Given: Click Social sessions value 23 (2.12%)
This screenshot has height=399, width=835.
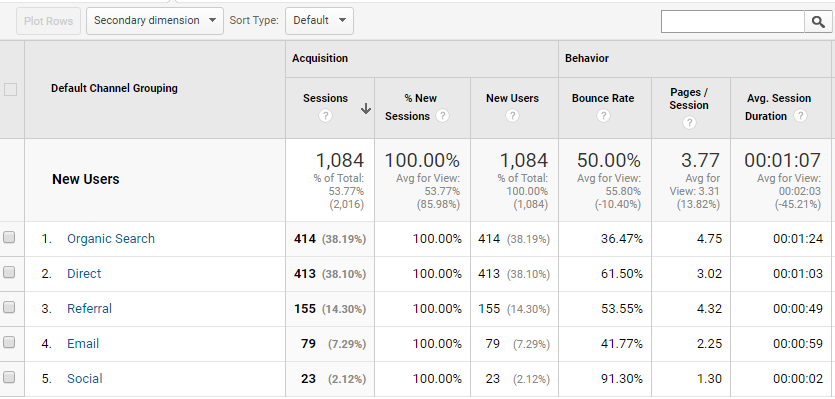Looking at the screenshot, I should [333, 379].
